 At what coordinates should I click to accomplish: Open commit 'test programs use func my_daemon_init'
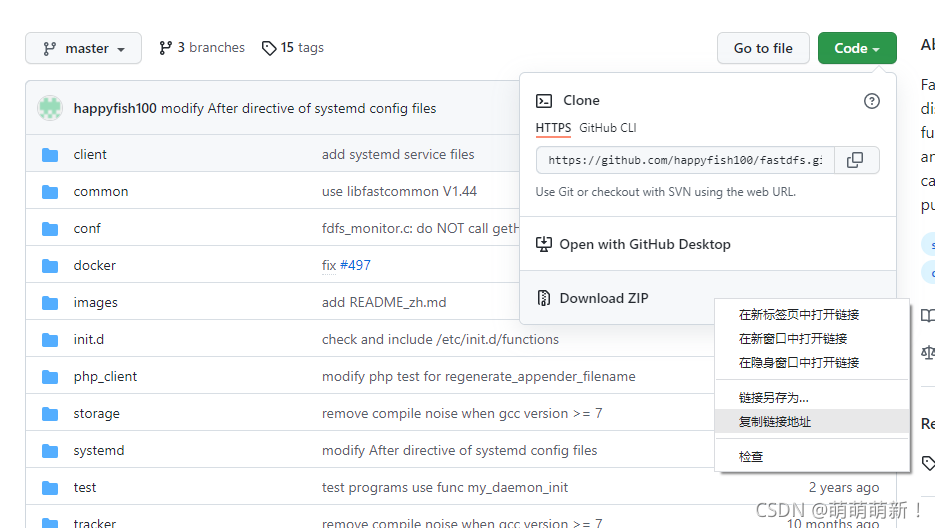445,487
